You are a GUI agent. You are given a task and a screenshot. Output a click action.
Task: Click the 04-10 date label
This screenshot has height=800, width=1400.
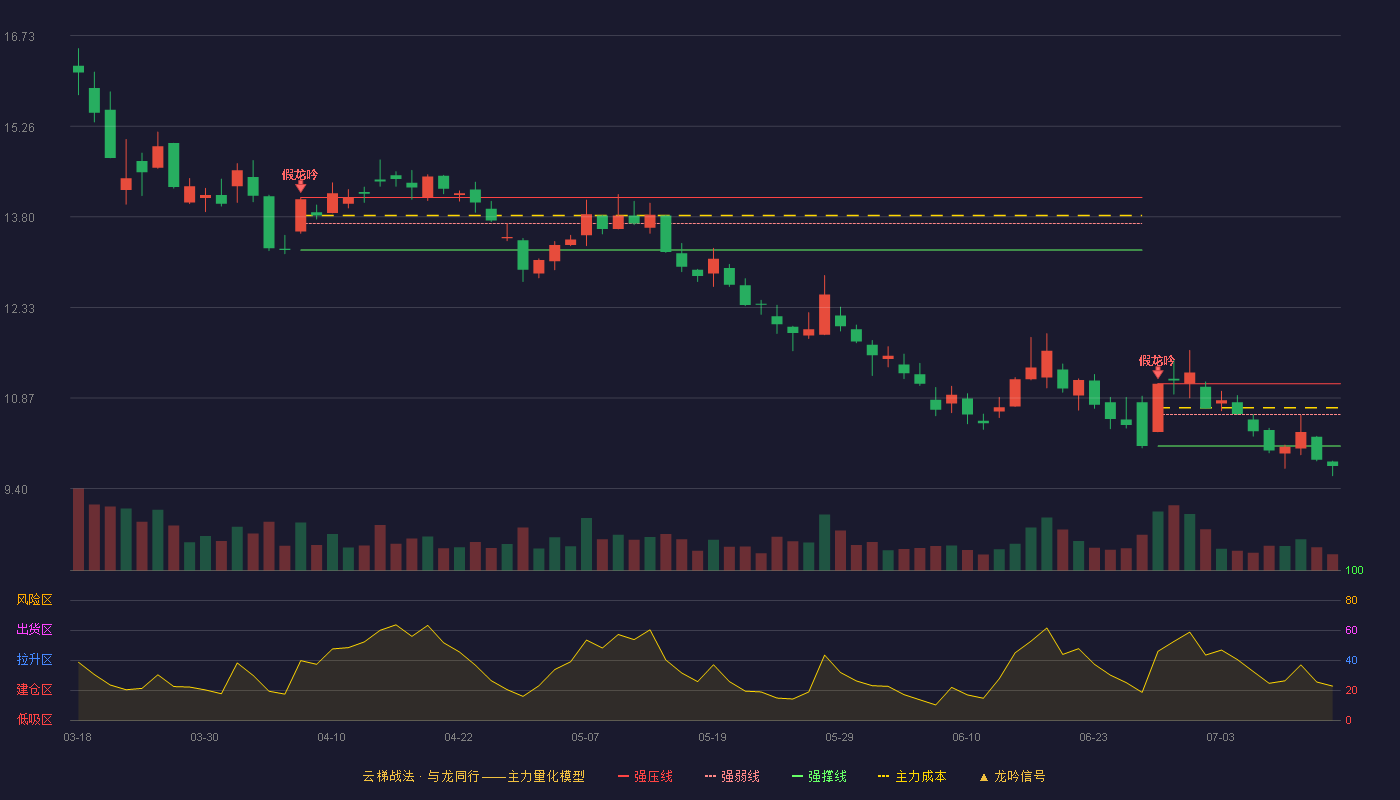(x=331, y=737)
